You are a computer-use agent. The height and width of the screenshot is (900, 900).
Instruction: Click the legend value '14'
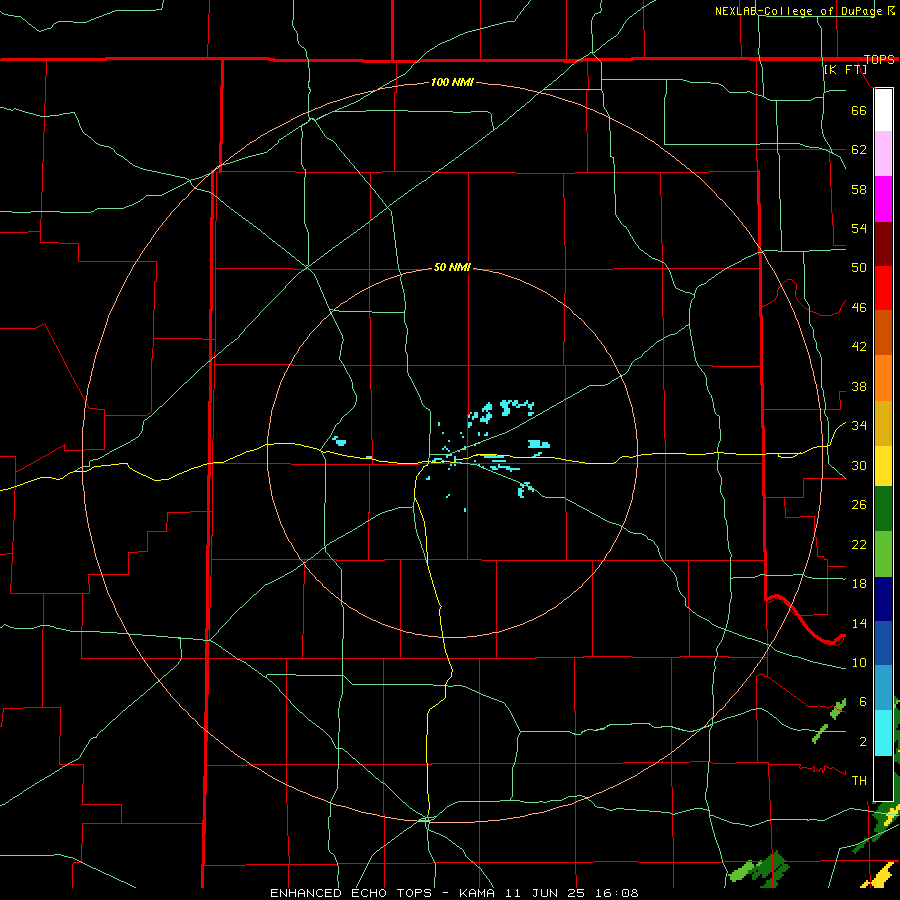tap(859, 623)
